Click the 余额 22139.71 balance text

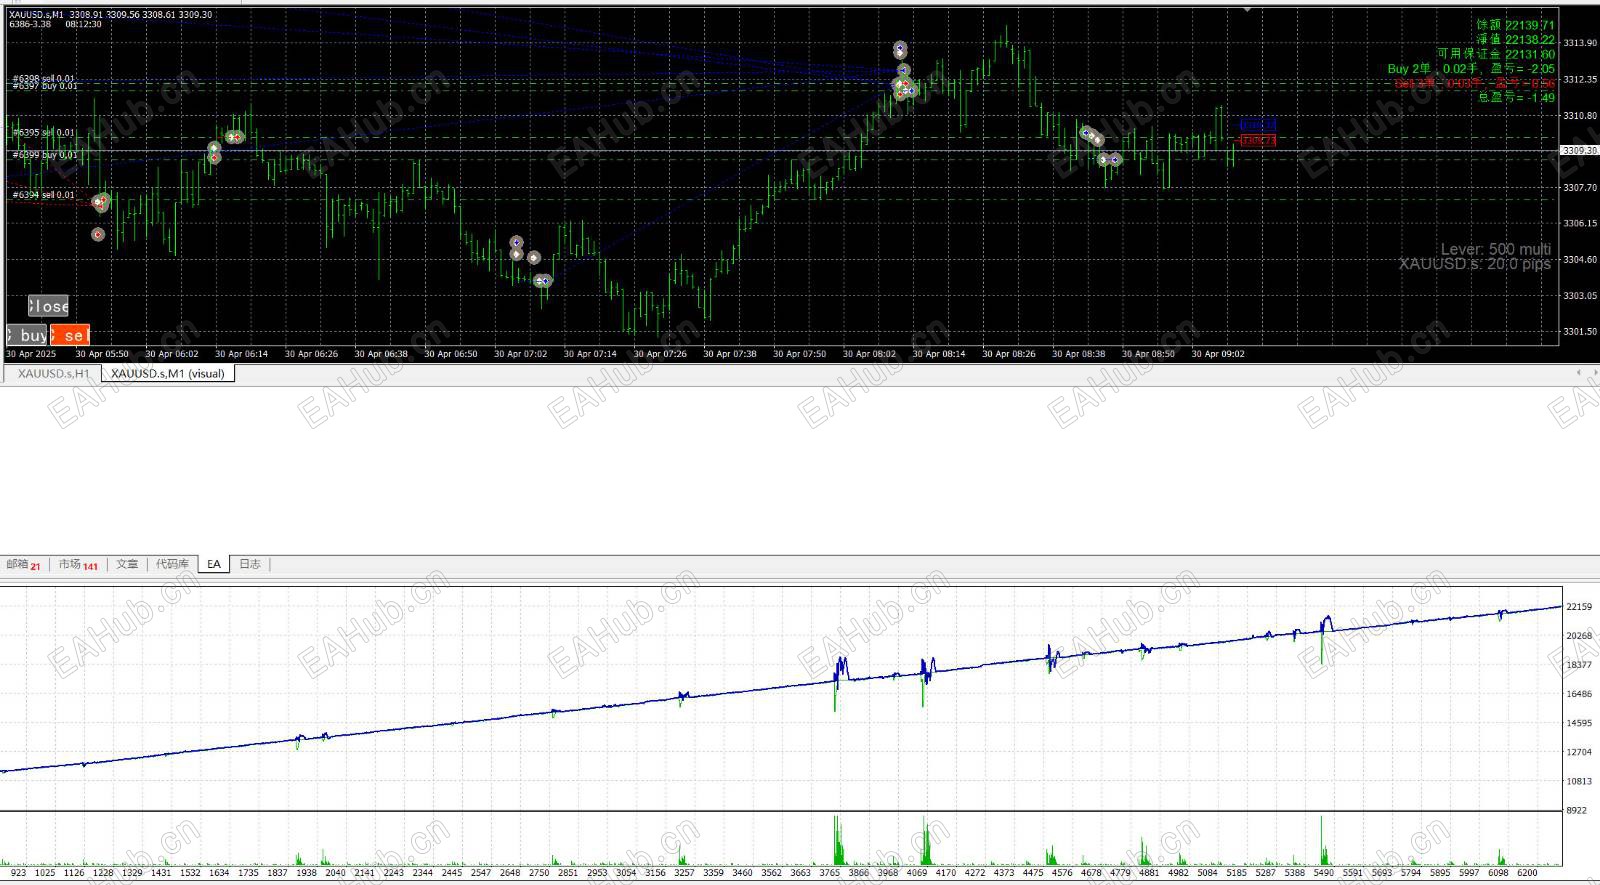1515,25
